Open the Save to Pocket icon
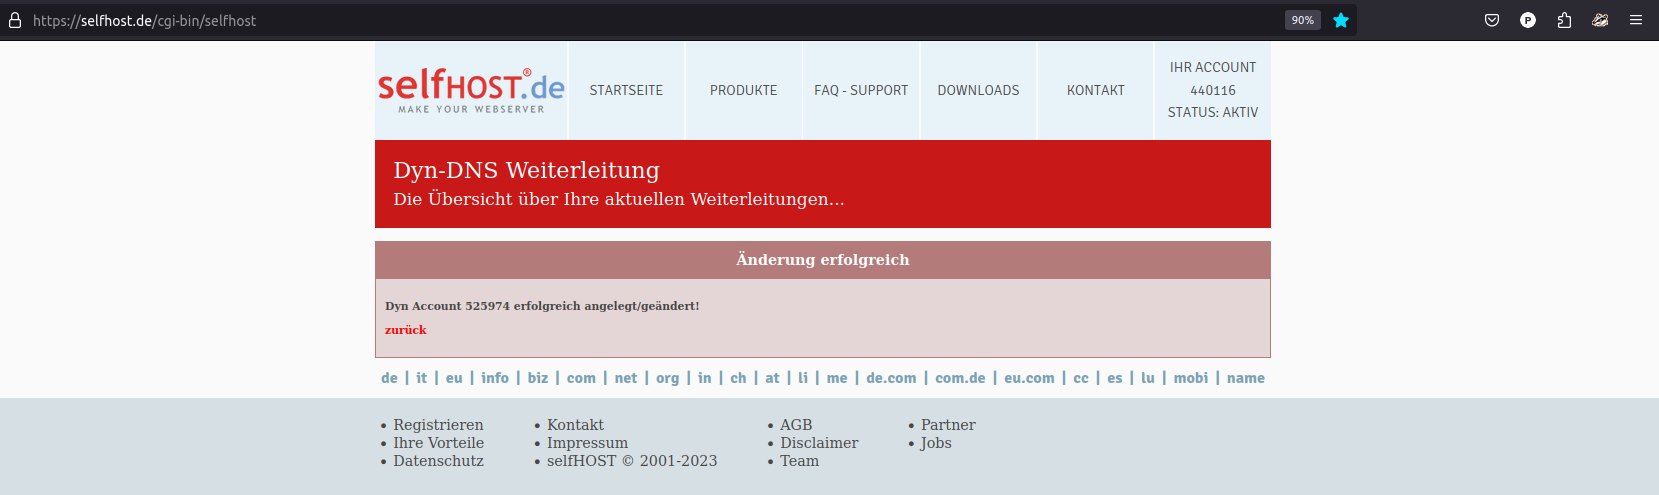The height and width of the screenshot is (495, 1659). coord(1491,20)
